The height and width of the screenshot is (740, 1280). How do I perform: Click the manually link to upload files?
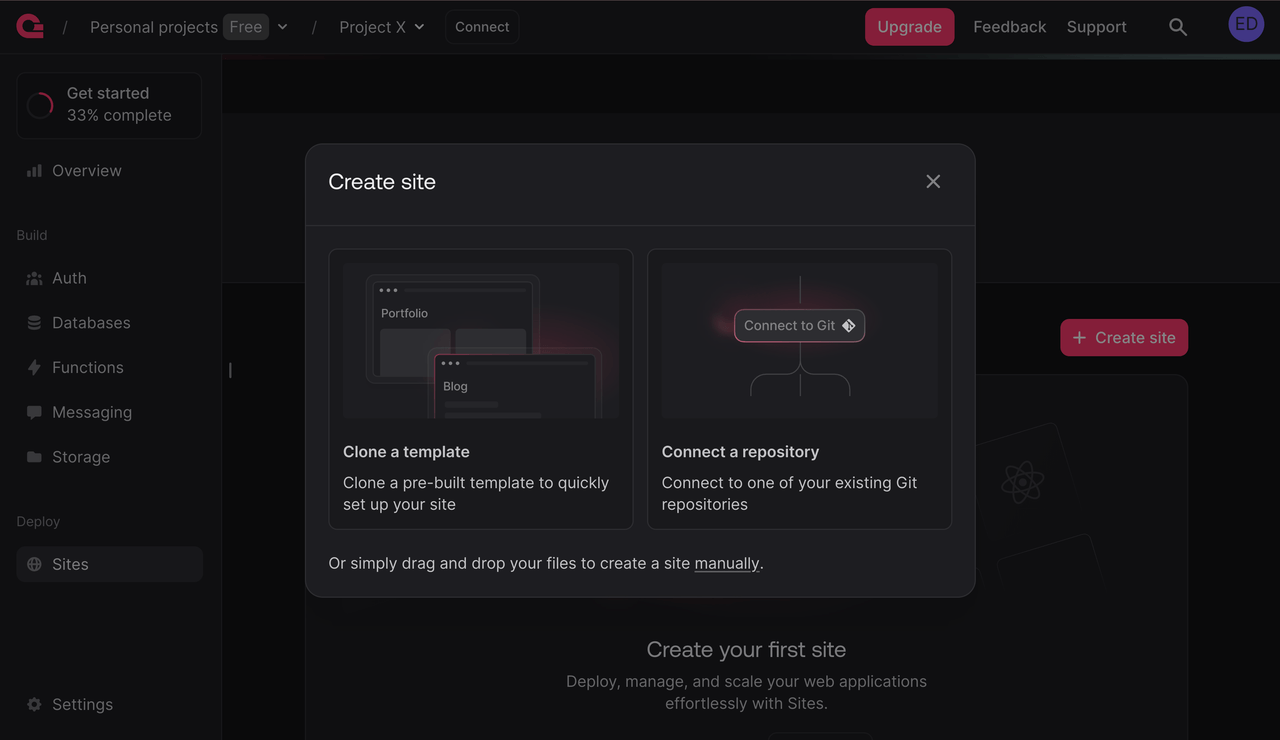(x=727, y=563)
